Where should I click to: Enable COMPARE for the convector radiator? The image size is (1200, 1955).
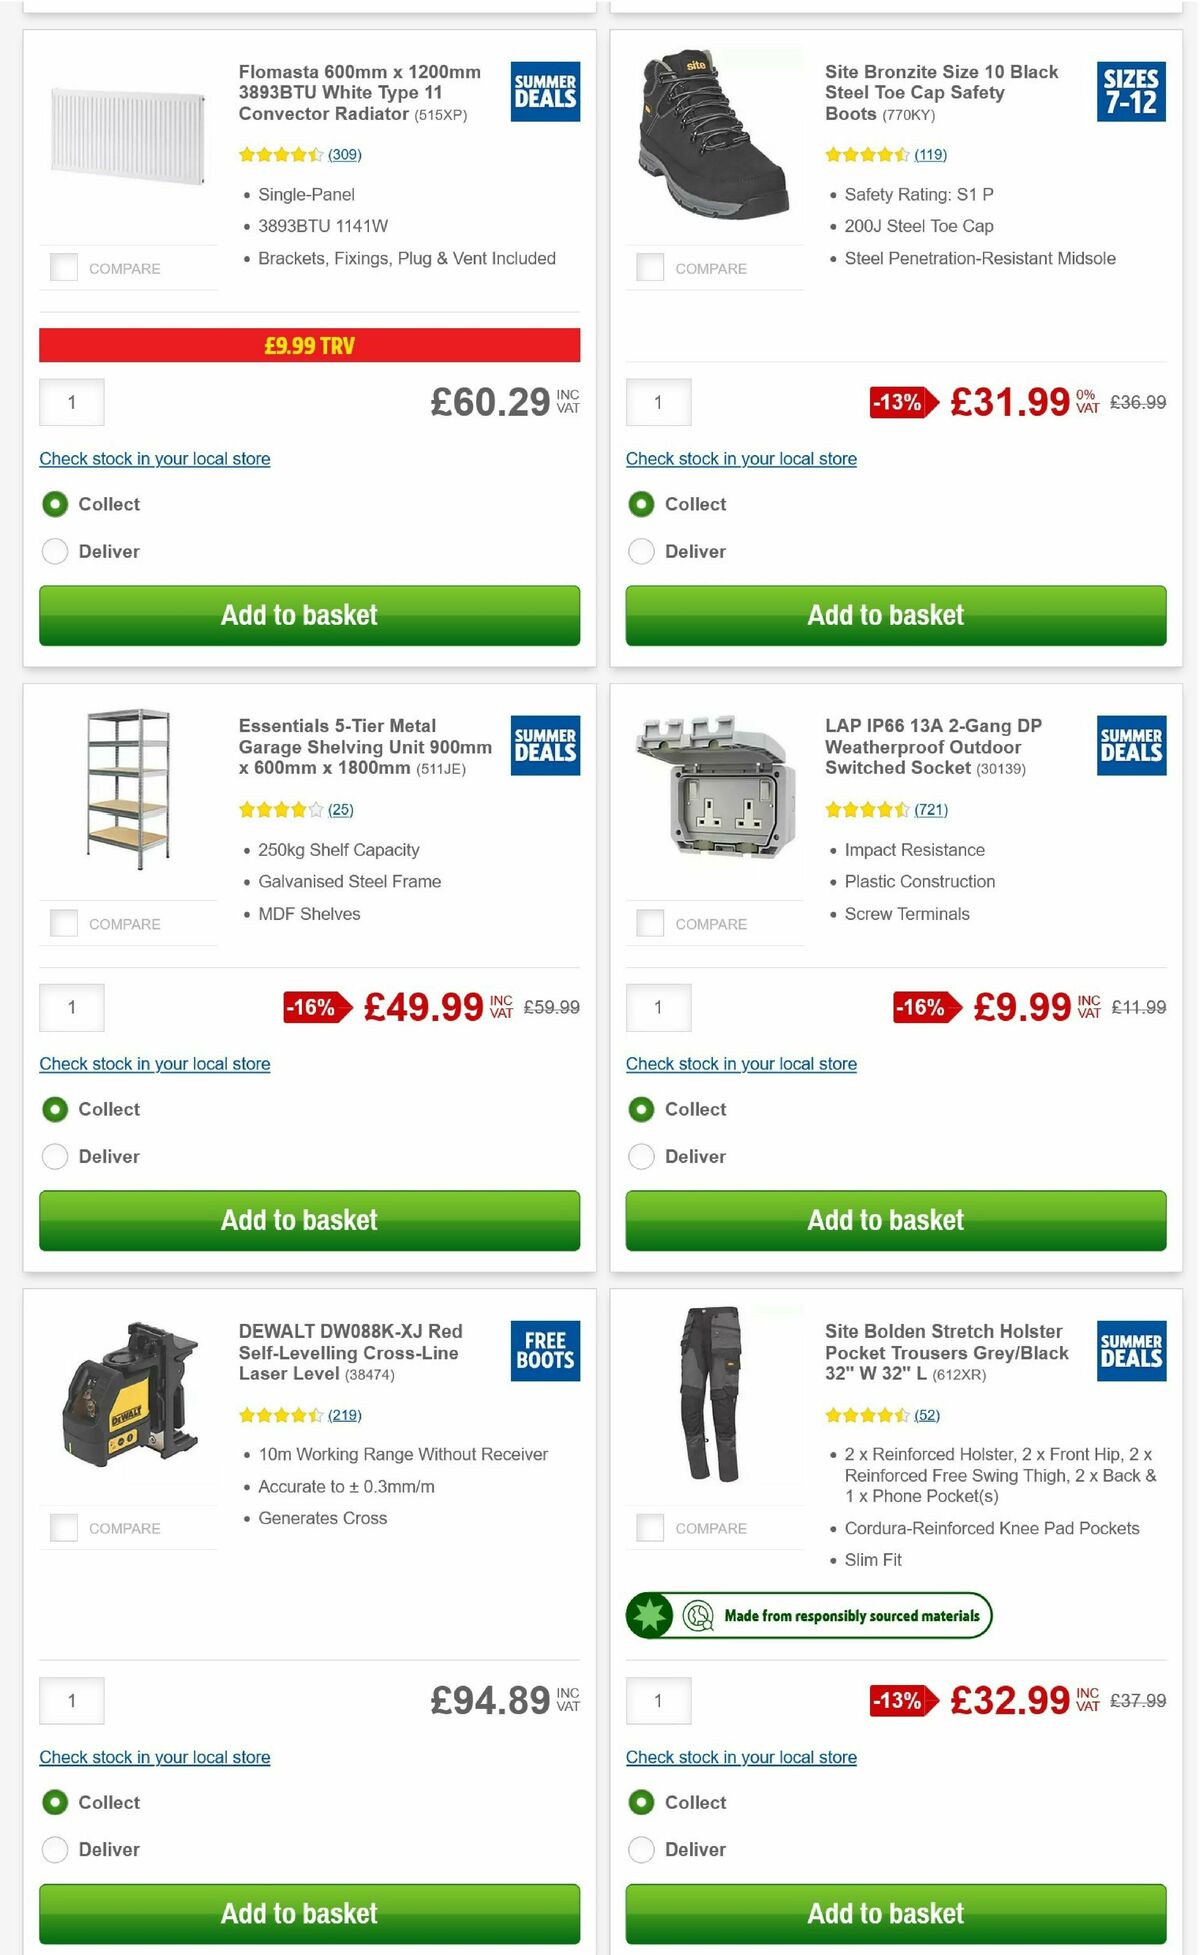(x=65, y=267)
